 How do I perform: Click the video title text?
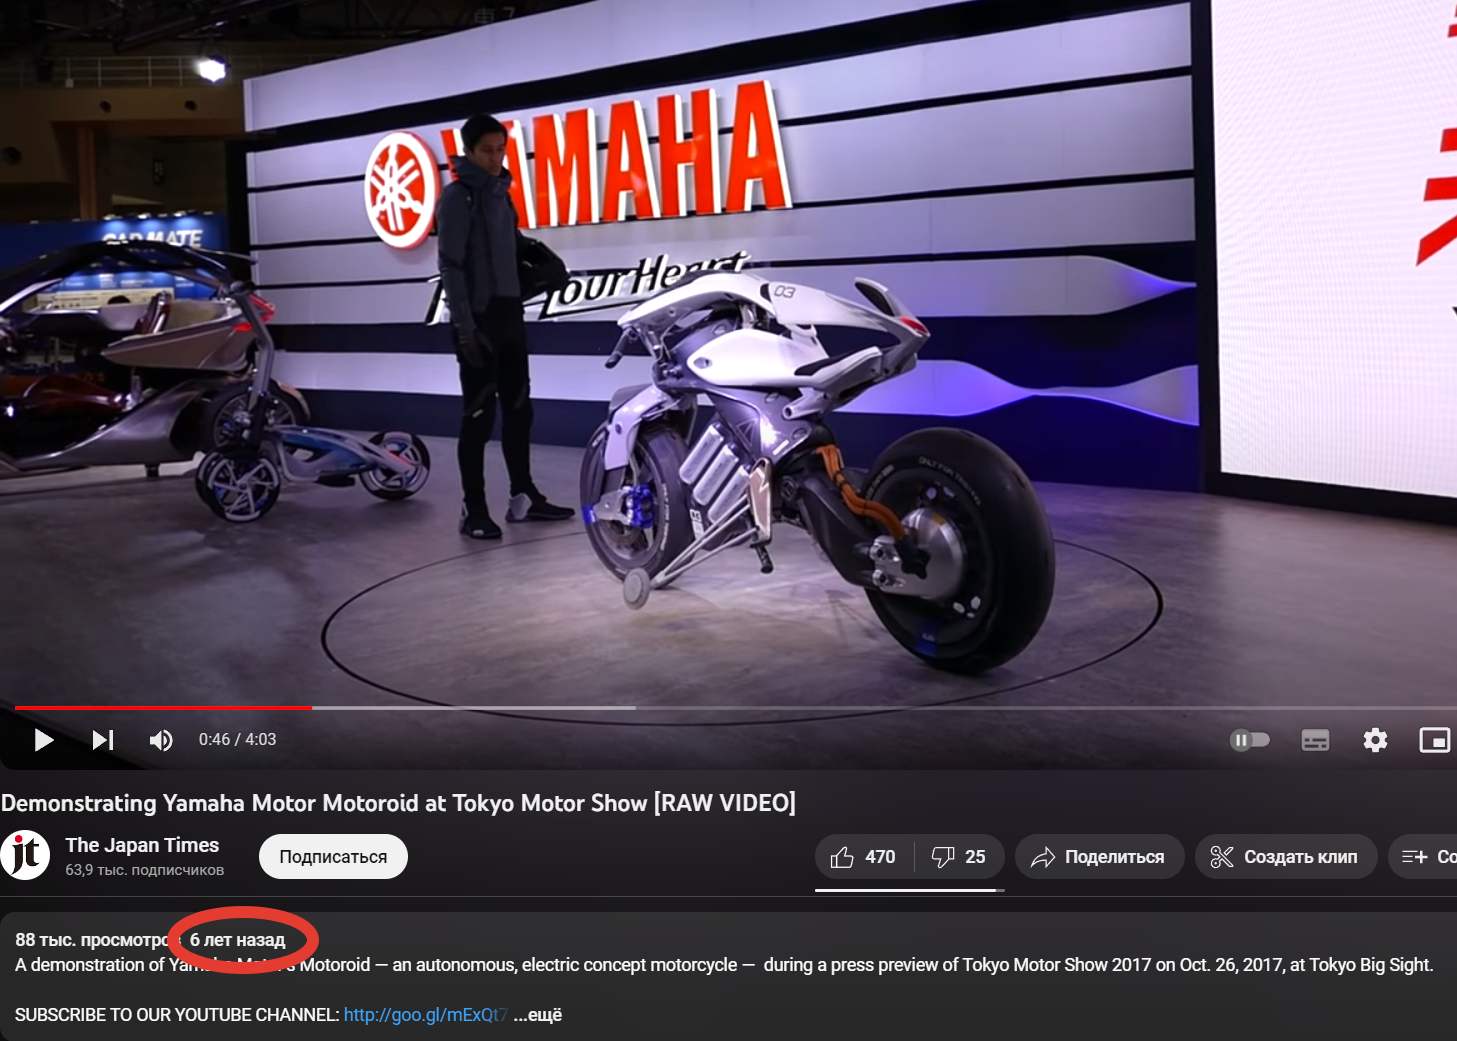coord(398,803)
